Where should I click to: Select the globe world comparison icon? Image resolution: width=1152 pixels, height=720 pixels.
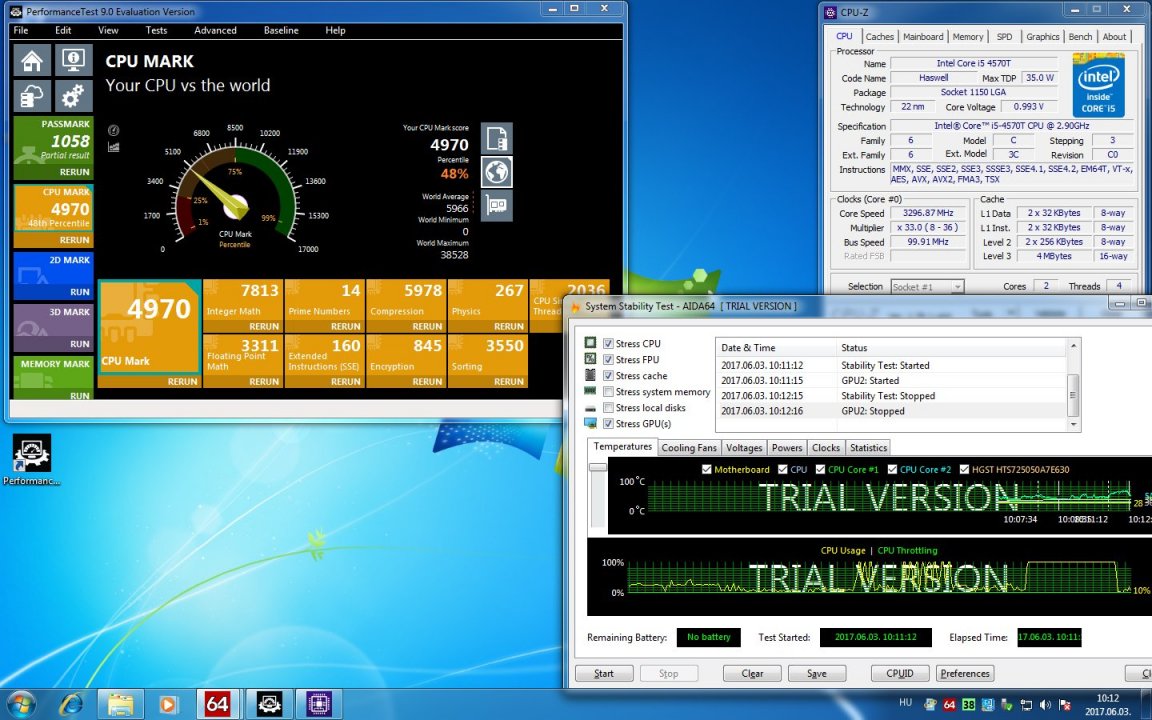[x=497, y=172]
